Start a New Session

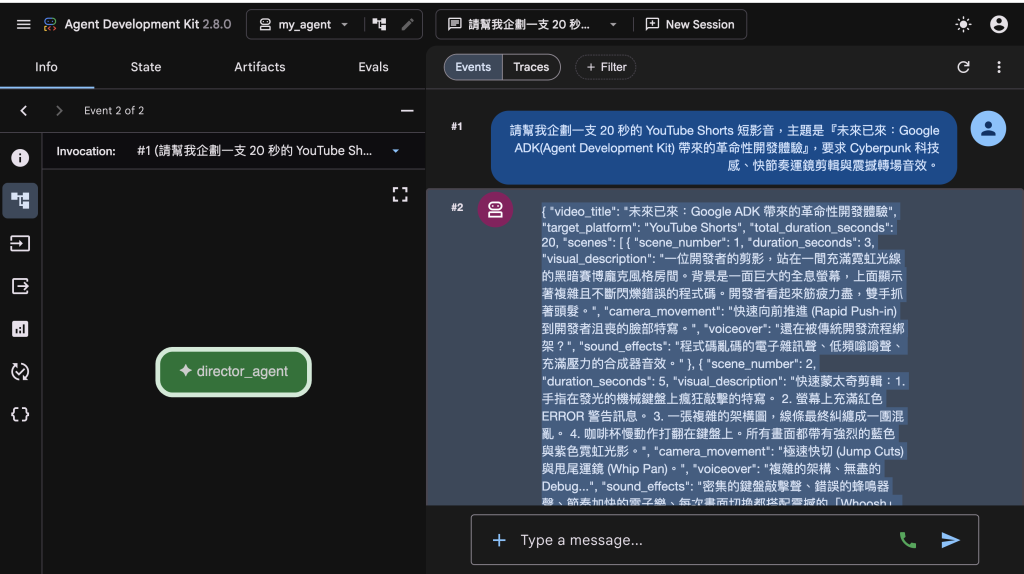pyautogui.click(x=690, y=25)
